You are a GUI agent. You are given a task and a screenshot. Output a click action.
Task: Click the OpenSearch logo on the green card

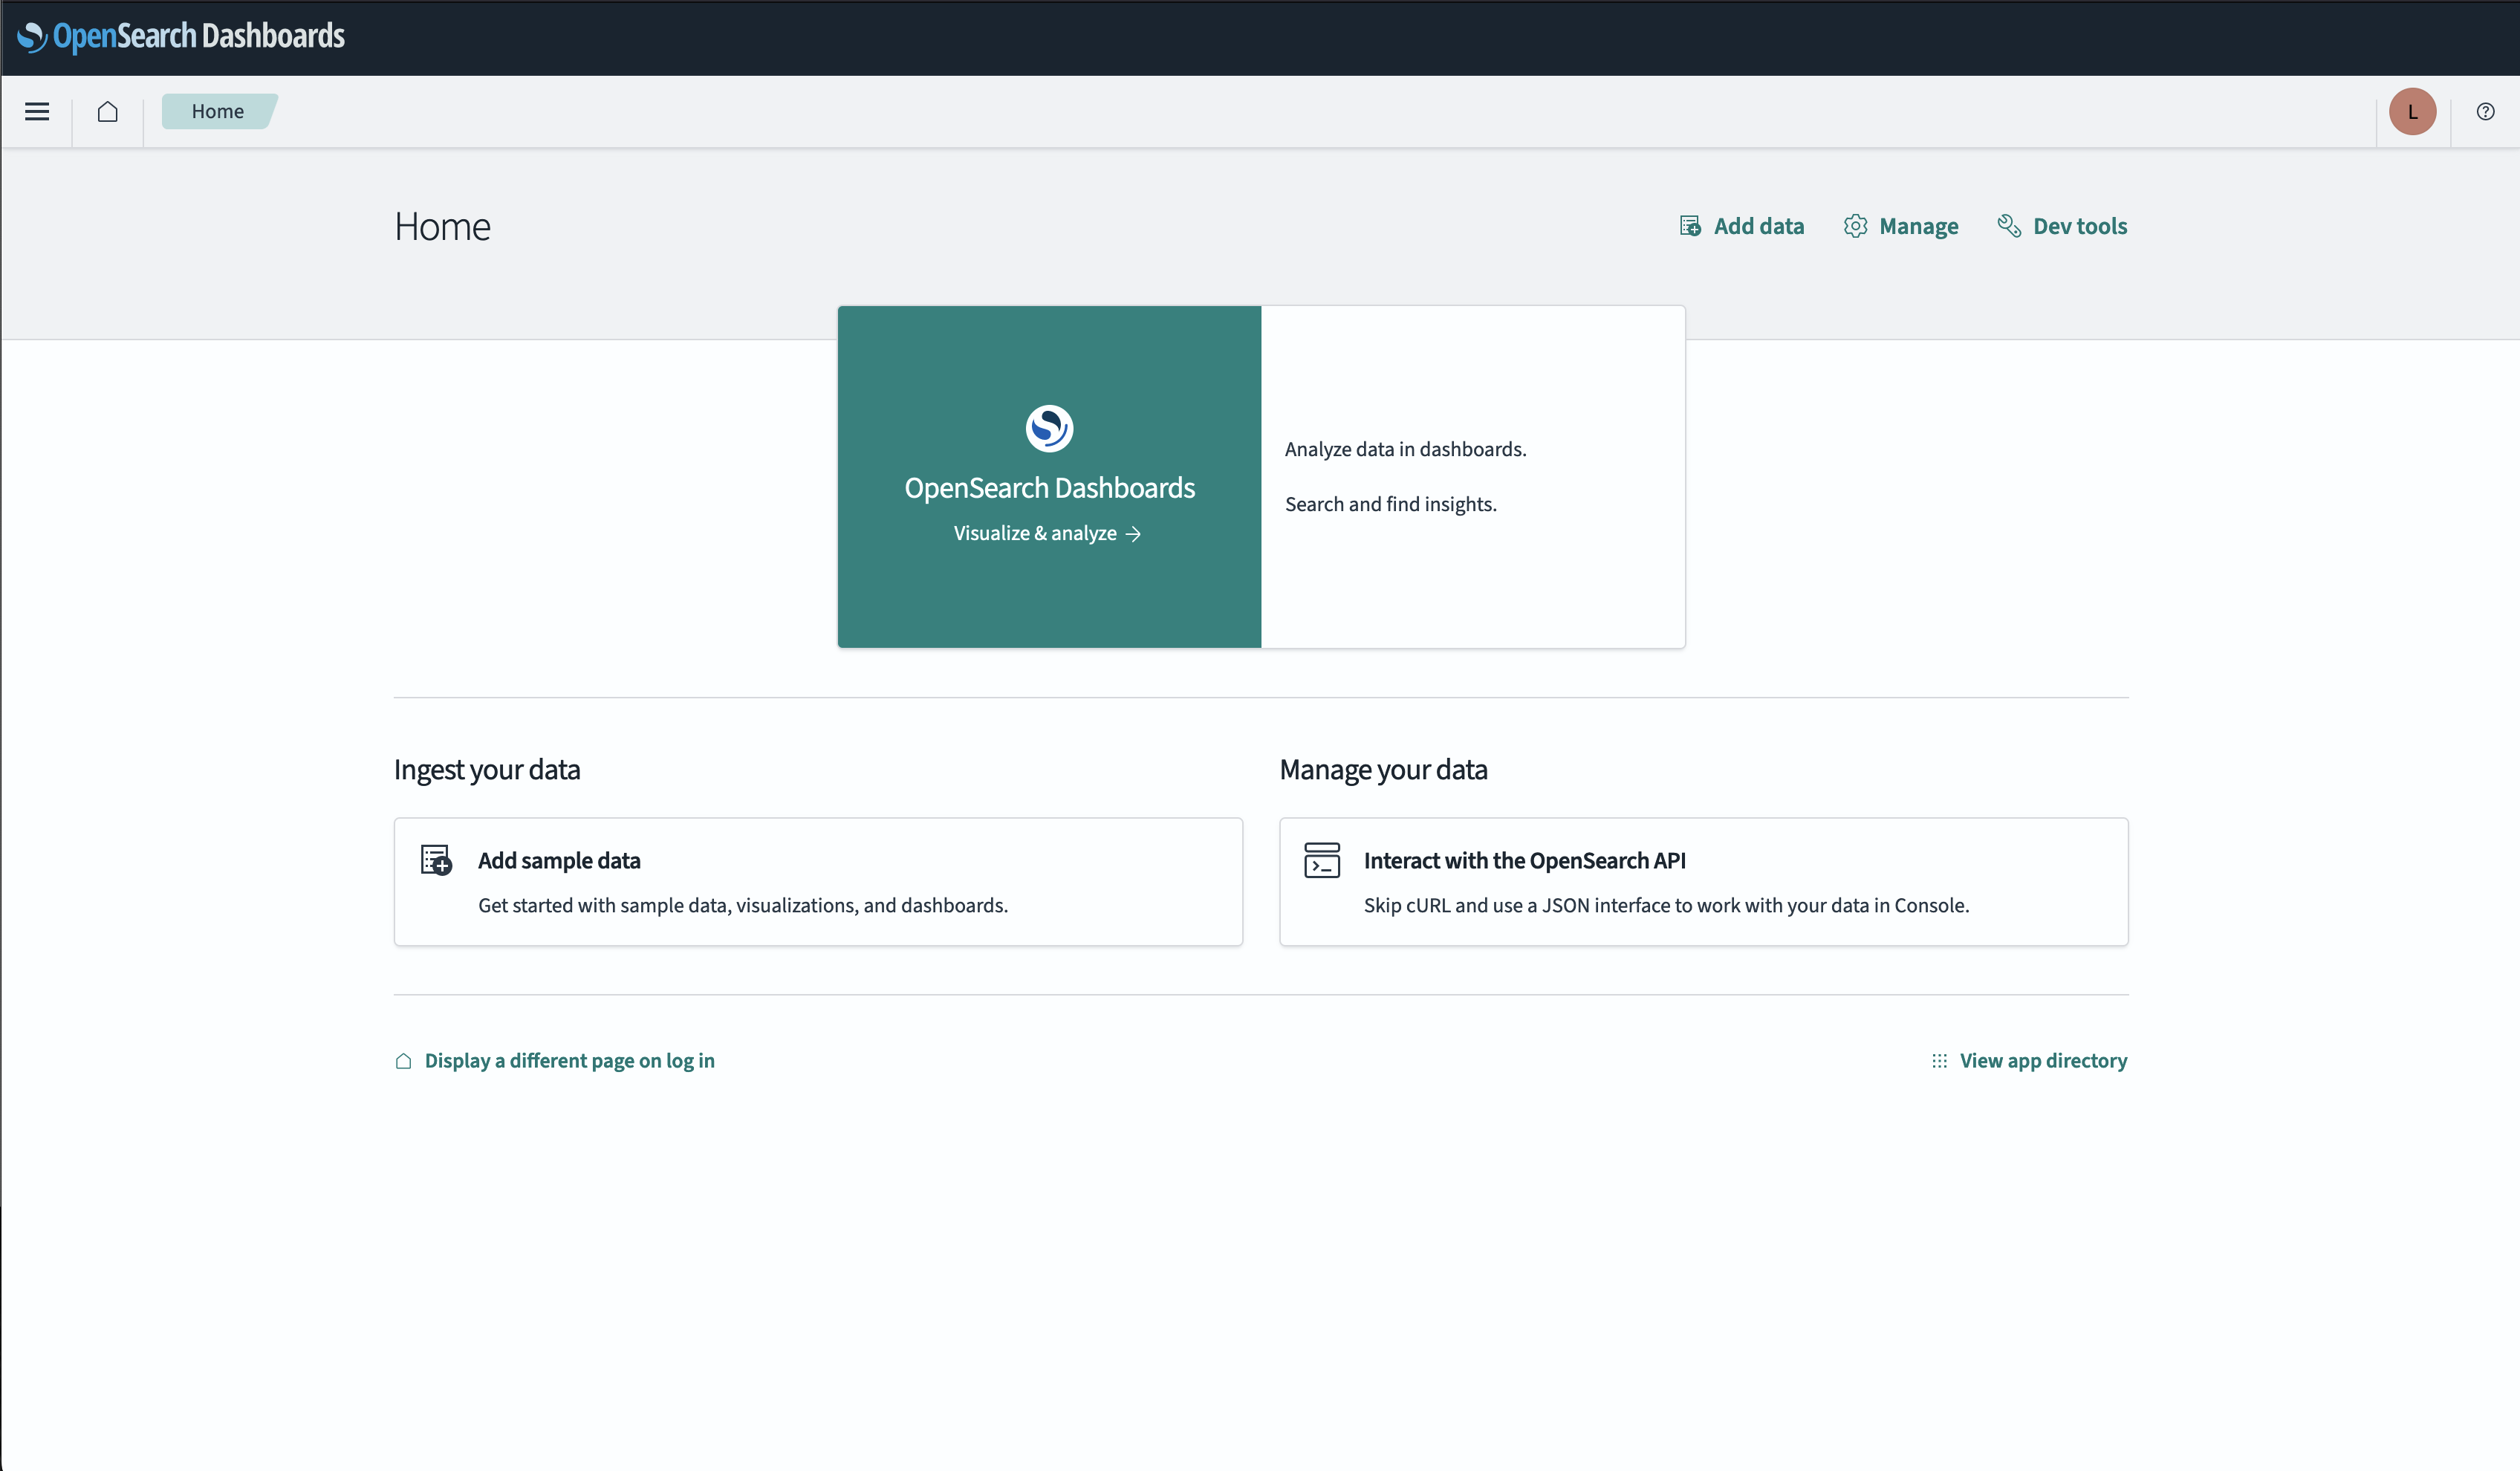pos(1049,428)
